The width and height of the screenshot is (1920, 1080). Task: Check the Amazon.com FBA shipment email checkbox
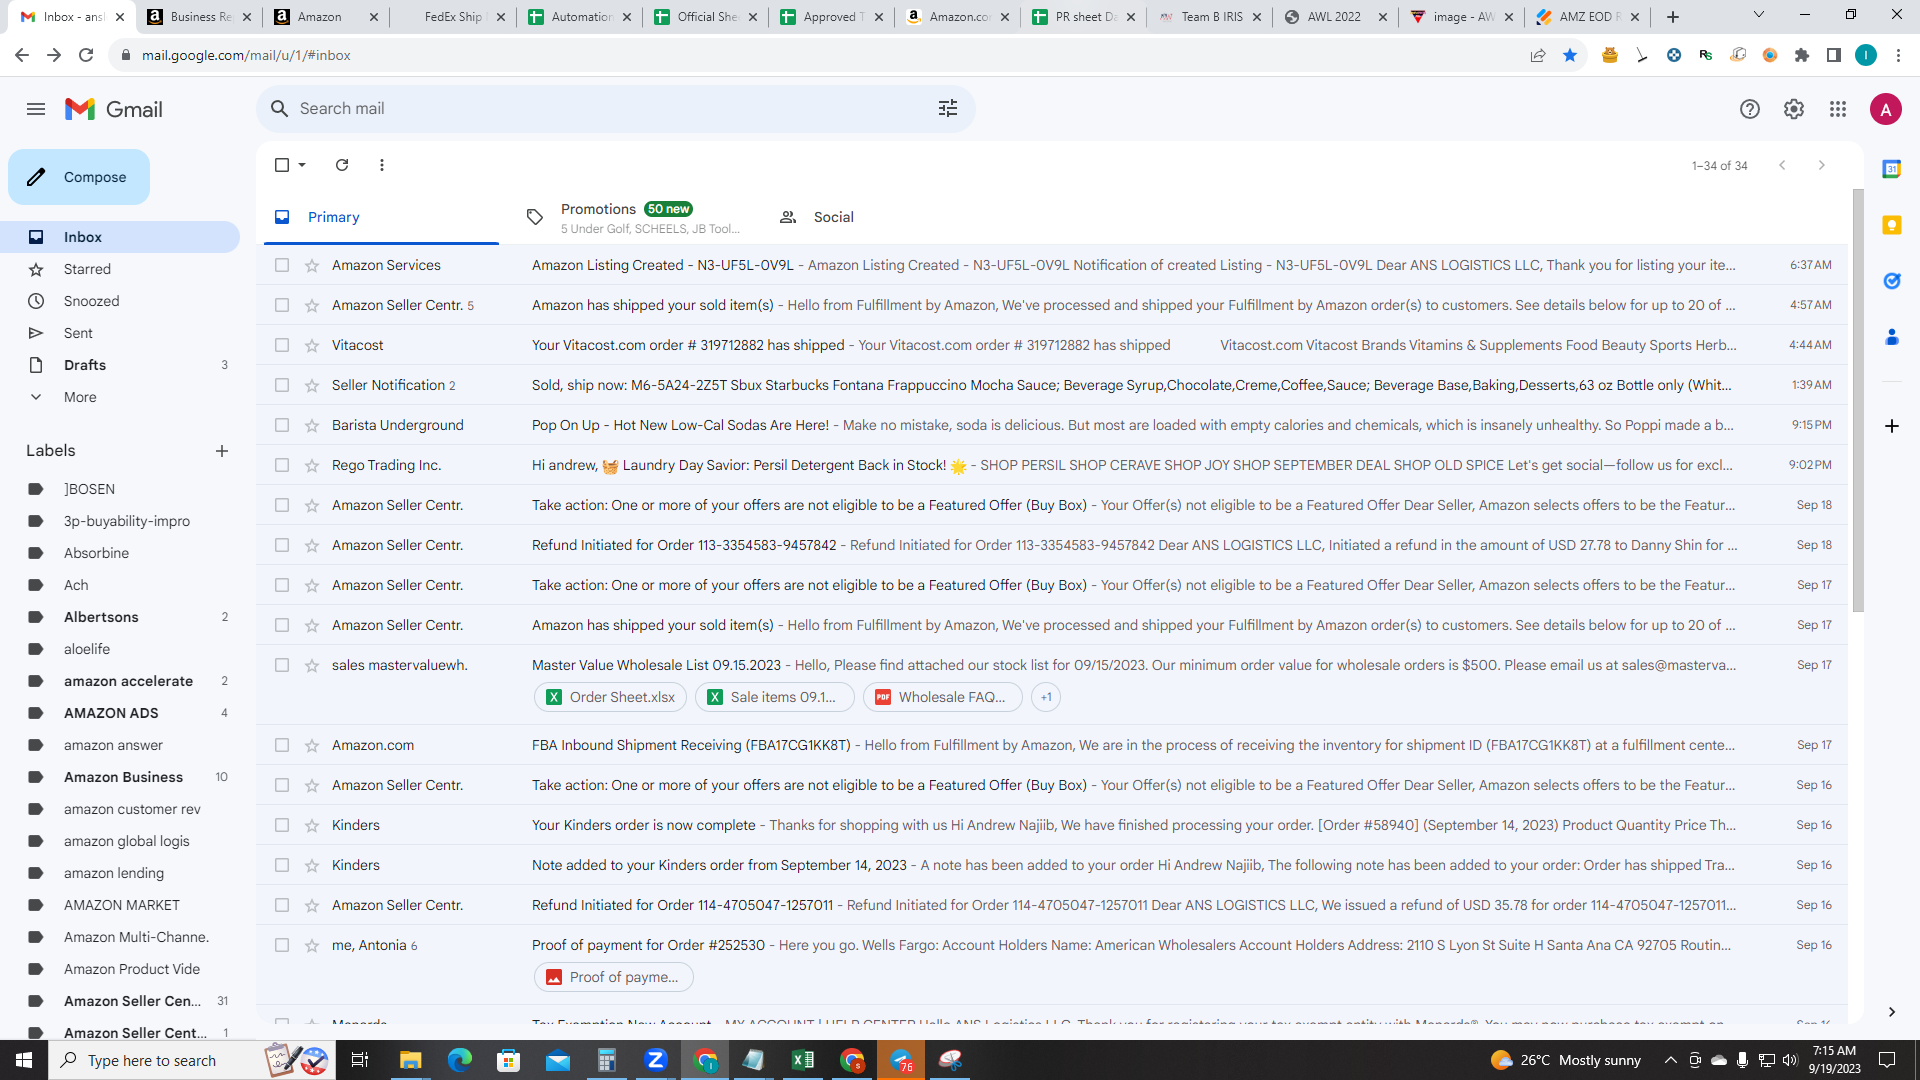tap(282, 745)
